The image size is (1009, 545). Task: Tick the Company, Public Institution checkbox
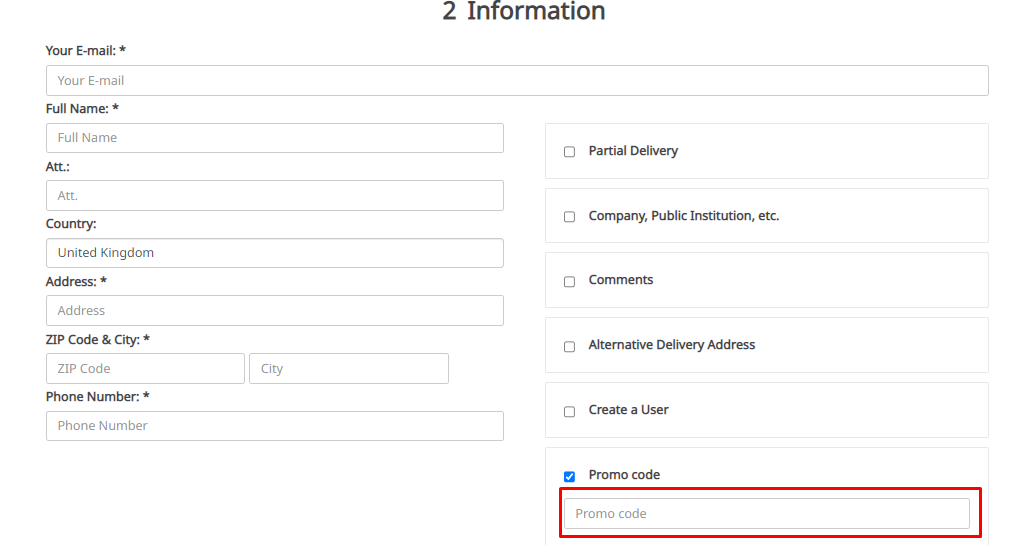(570, 217)
